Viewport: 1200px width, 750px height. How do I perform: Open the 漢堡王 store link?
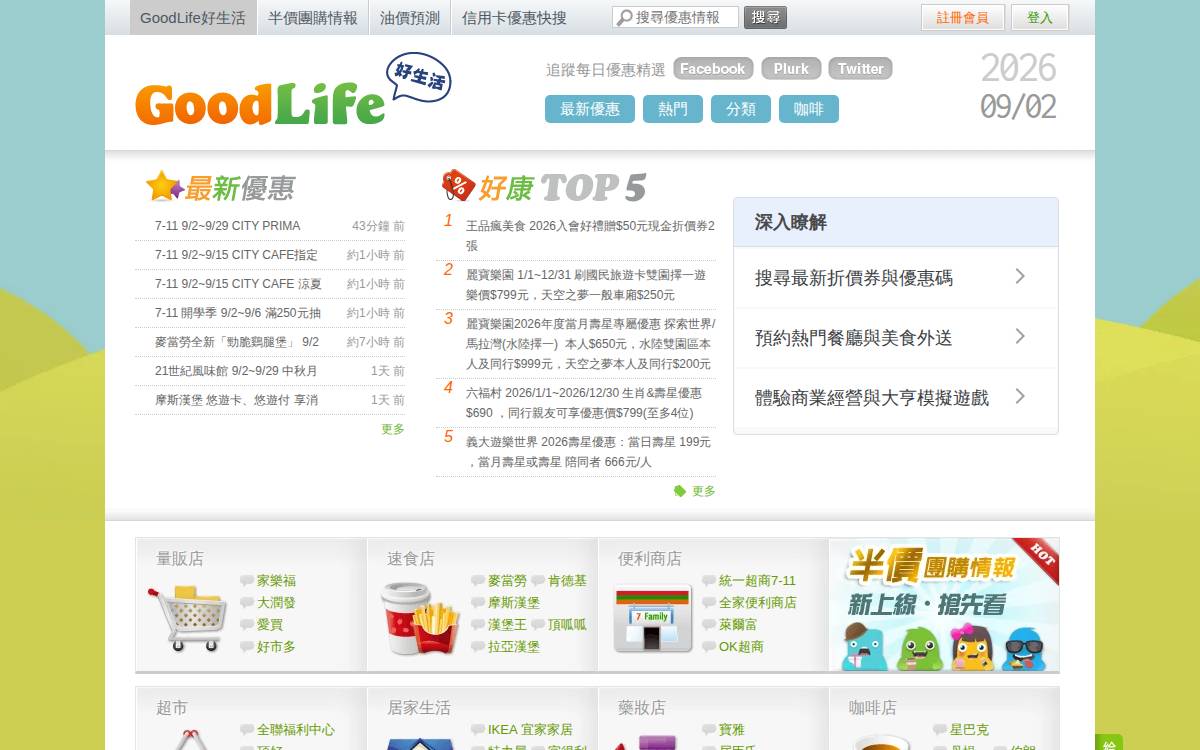pyautogui.click(x=507, y=625)
